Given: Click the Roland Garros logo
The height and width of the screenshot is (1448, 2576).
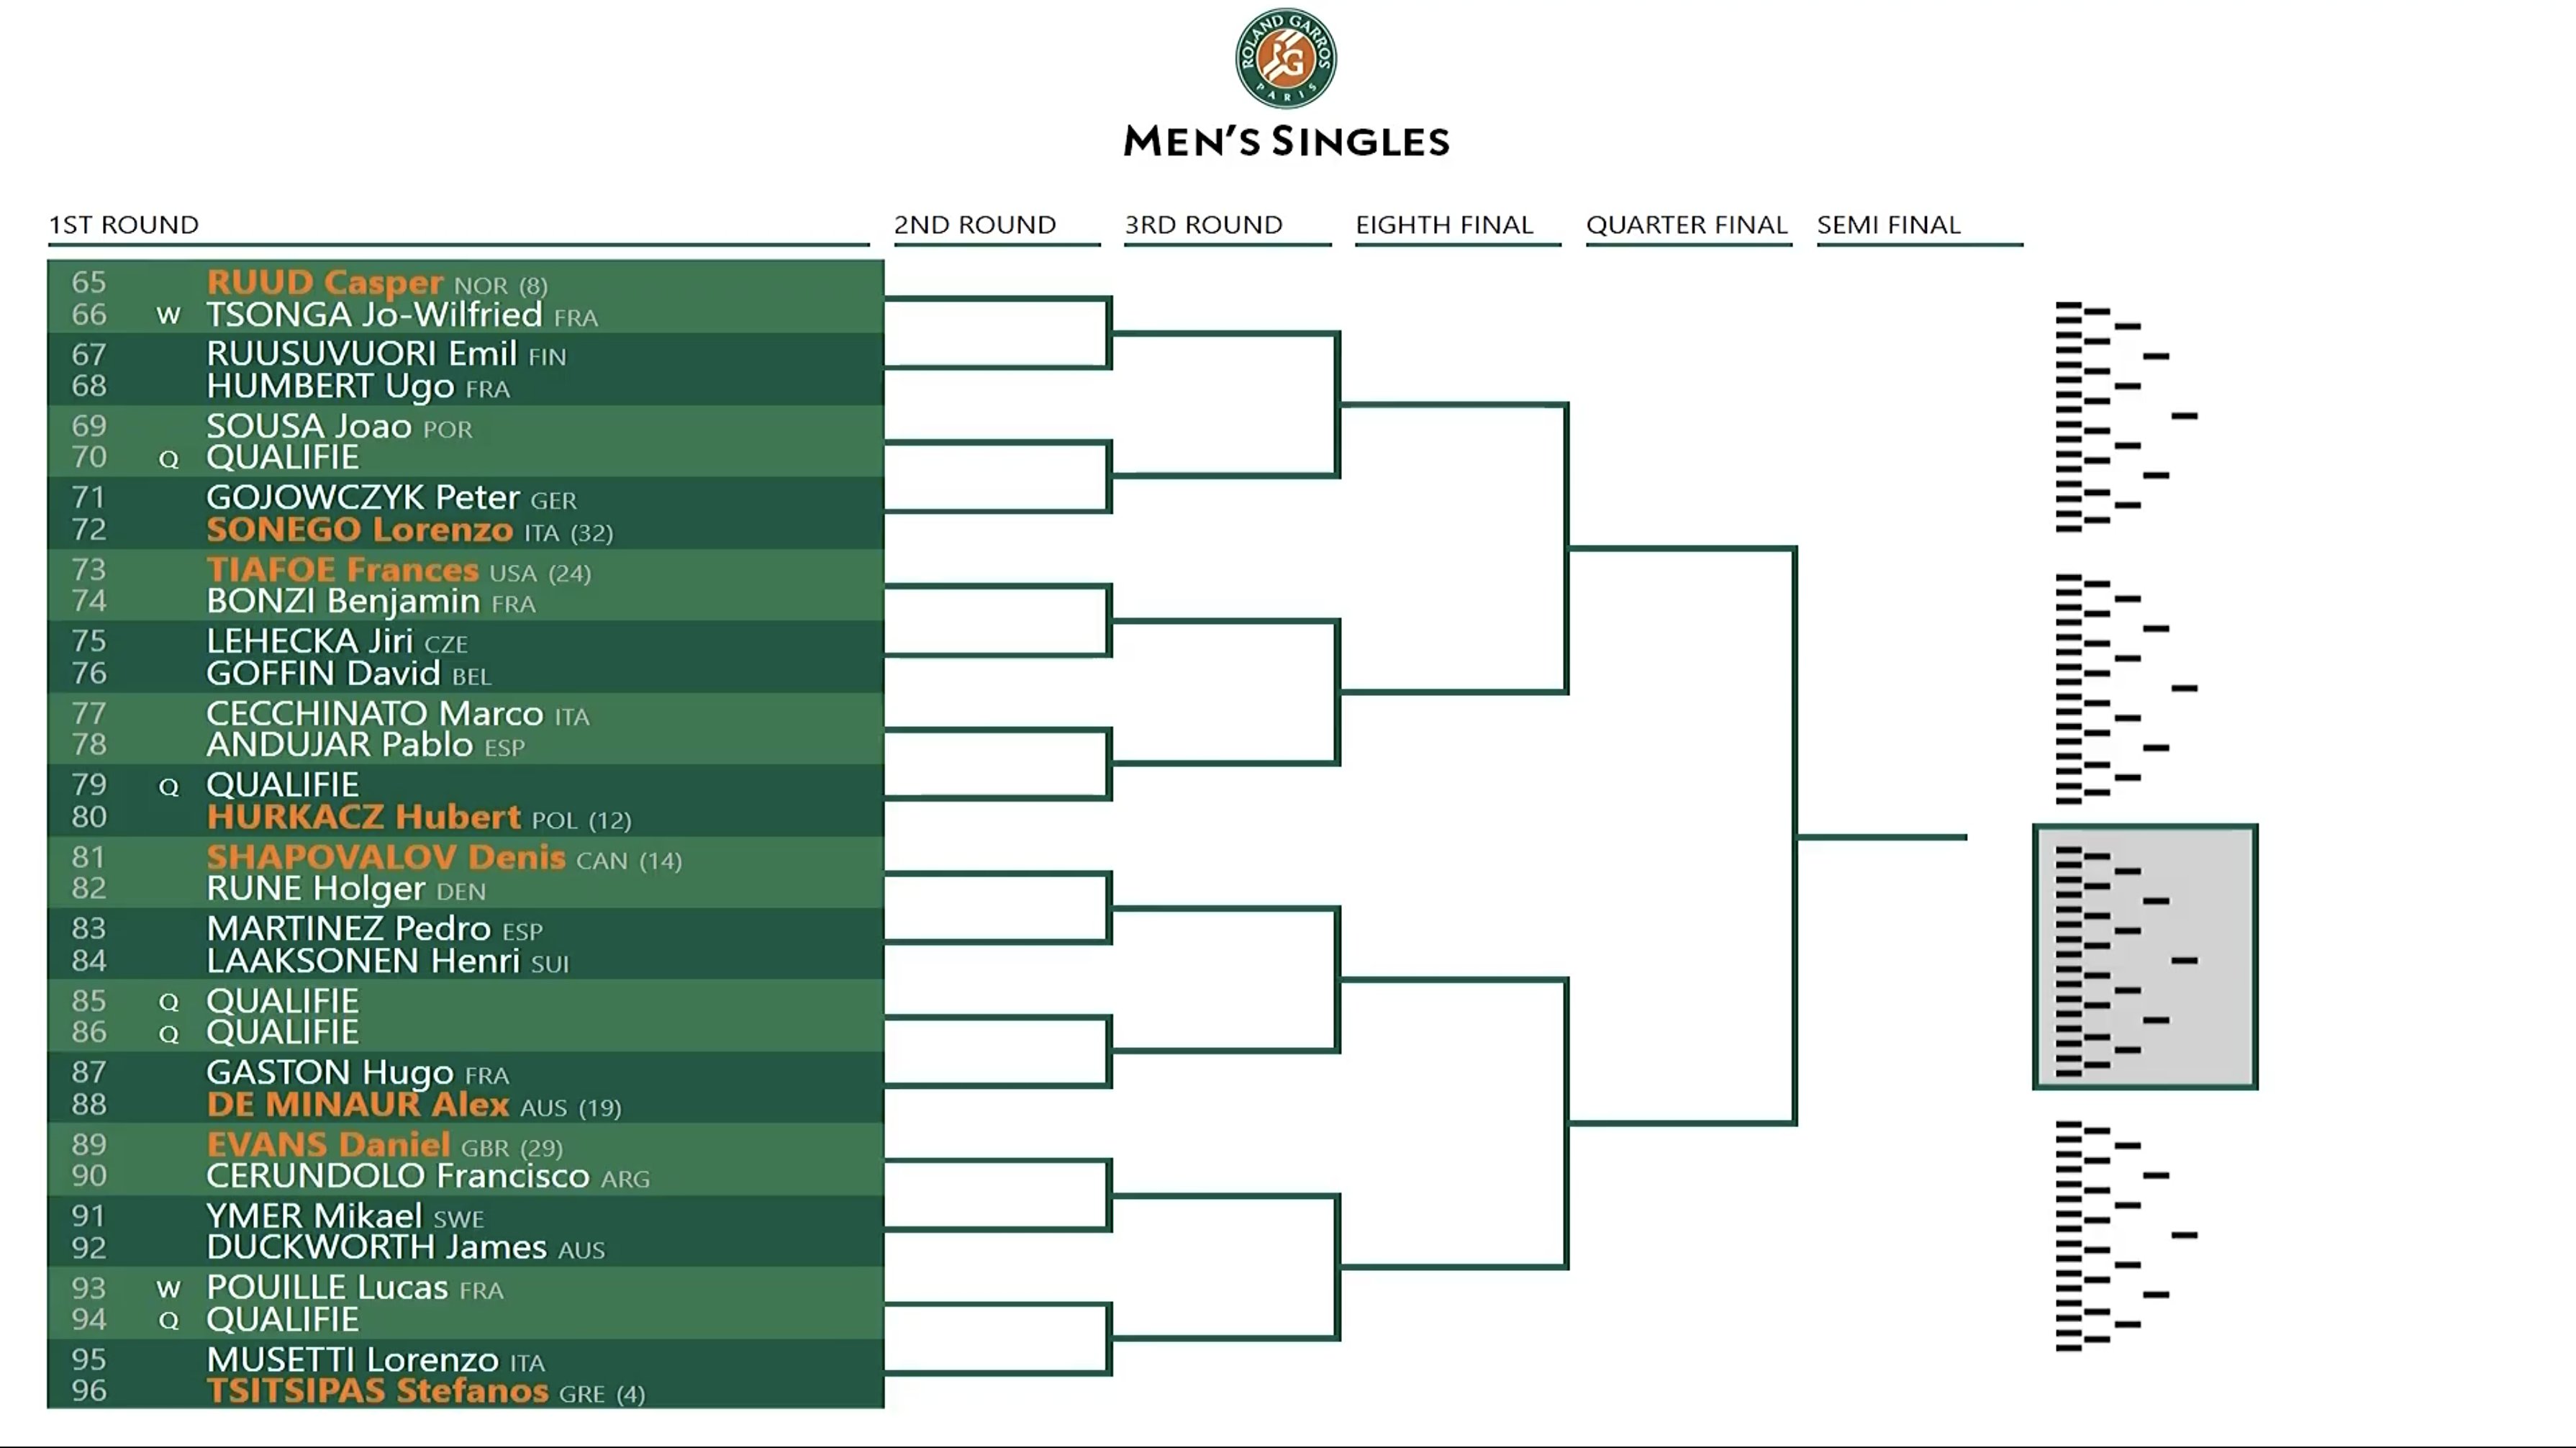Looking at the screenshot, I should (1286, 58).
